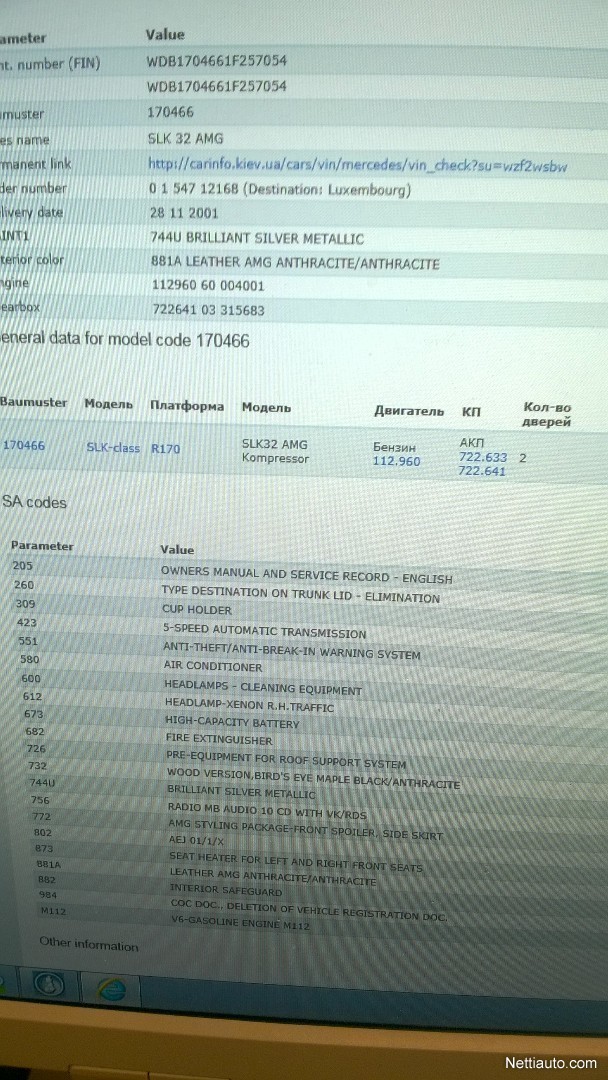Click the SA codes section heading
Screen dimensions: 608x1080
coord(34,502)
